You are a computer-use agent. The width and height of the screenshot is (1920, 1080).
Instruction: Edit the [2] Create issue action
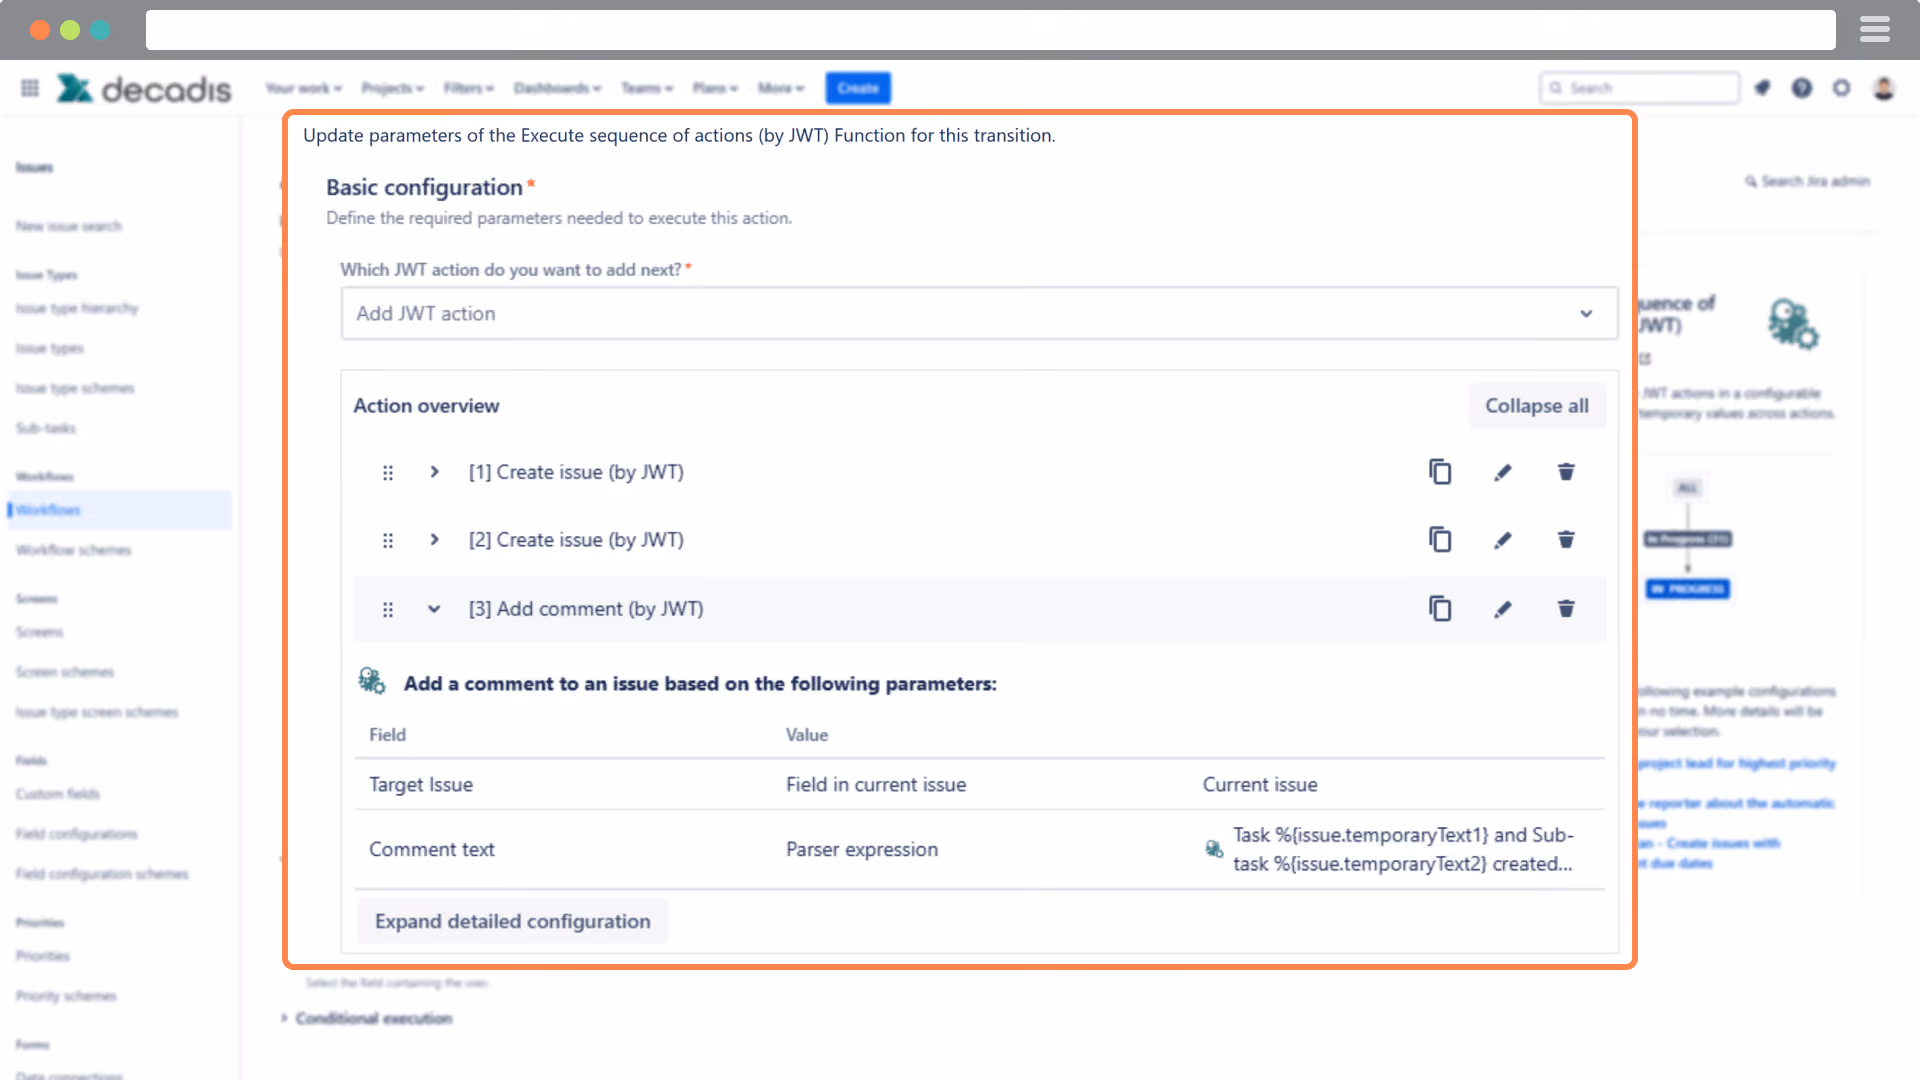(x=1503, y=540)
